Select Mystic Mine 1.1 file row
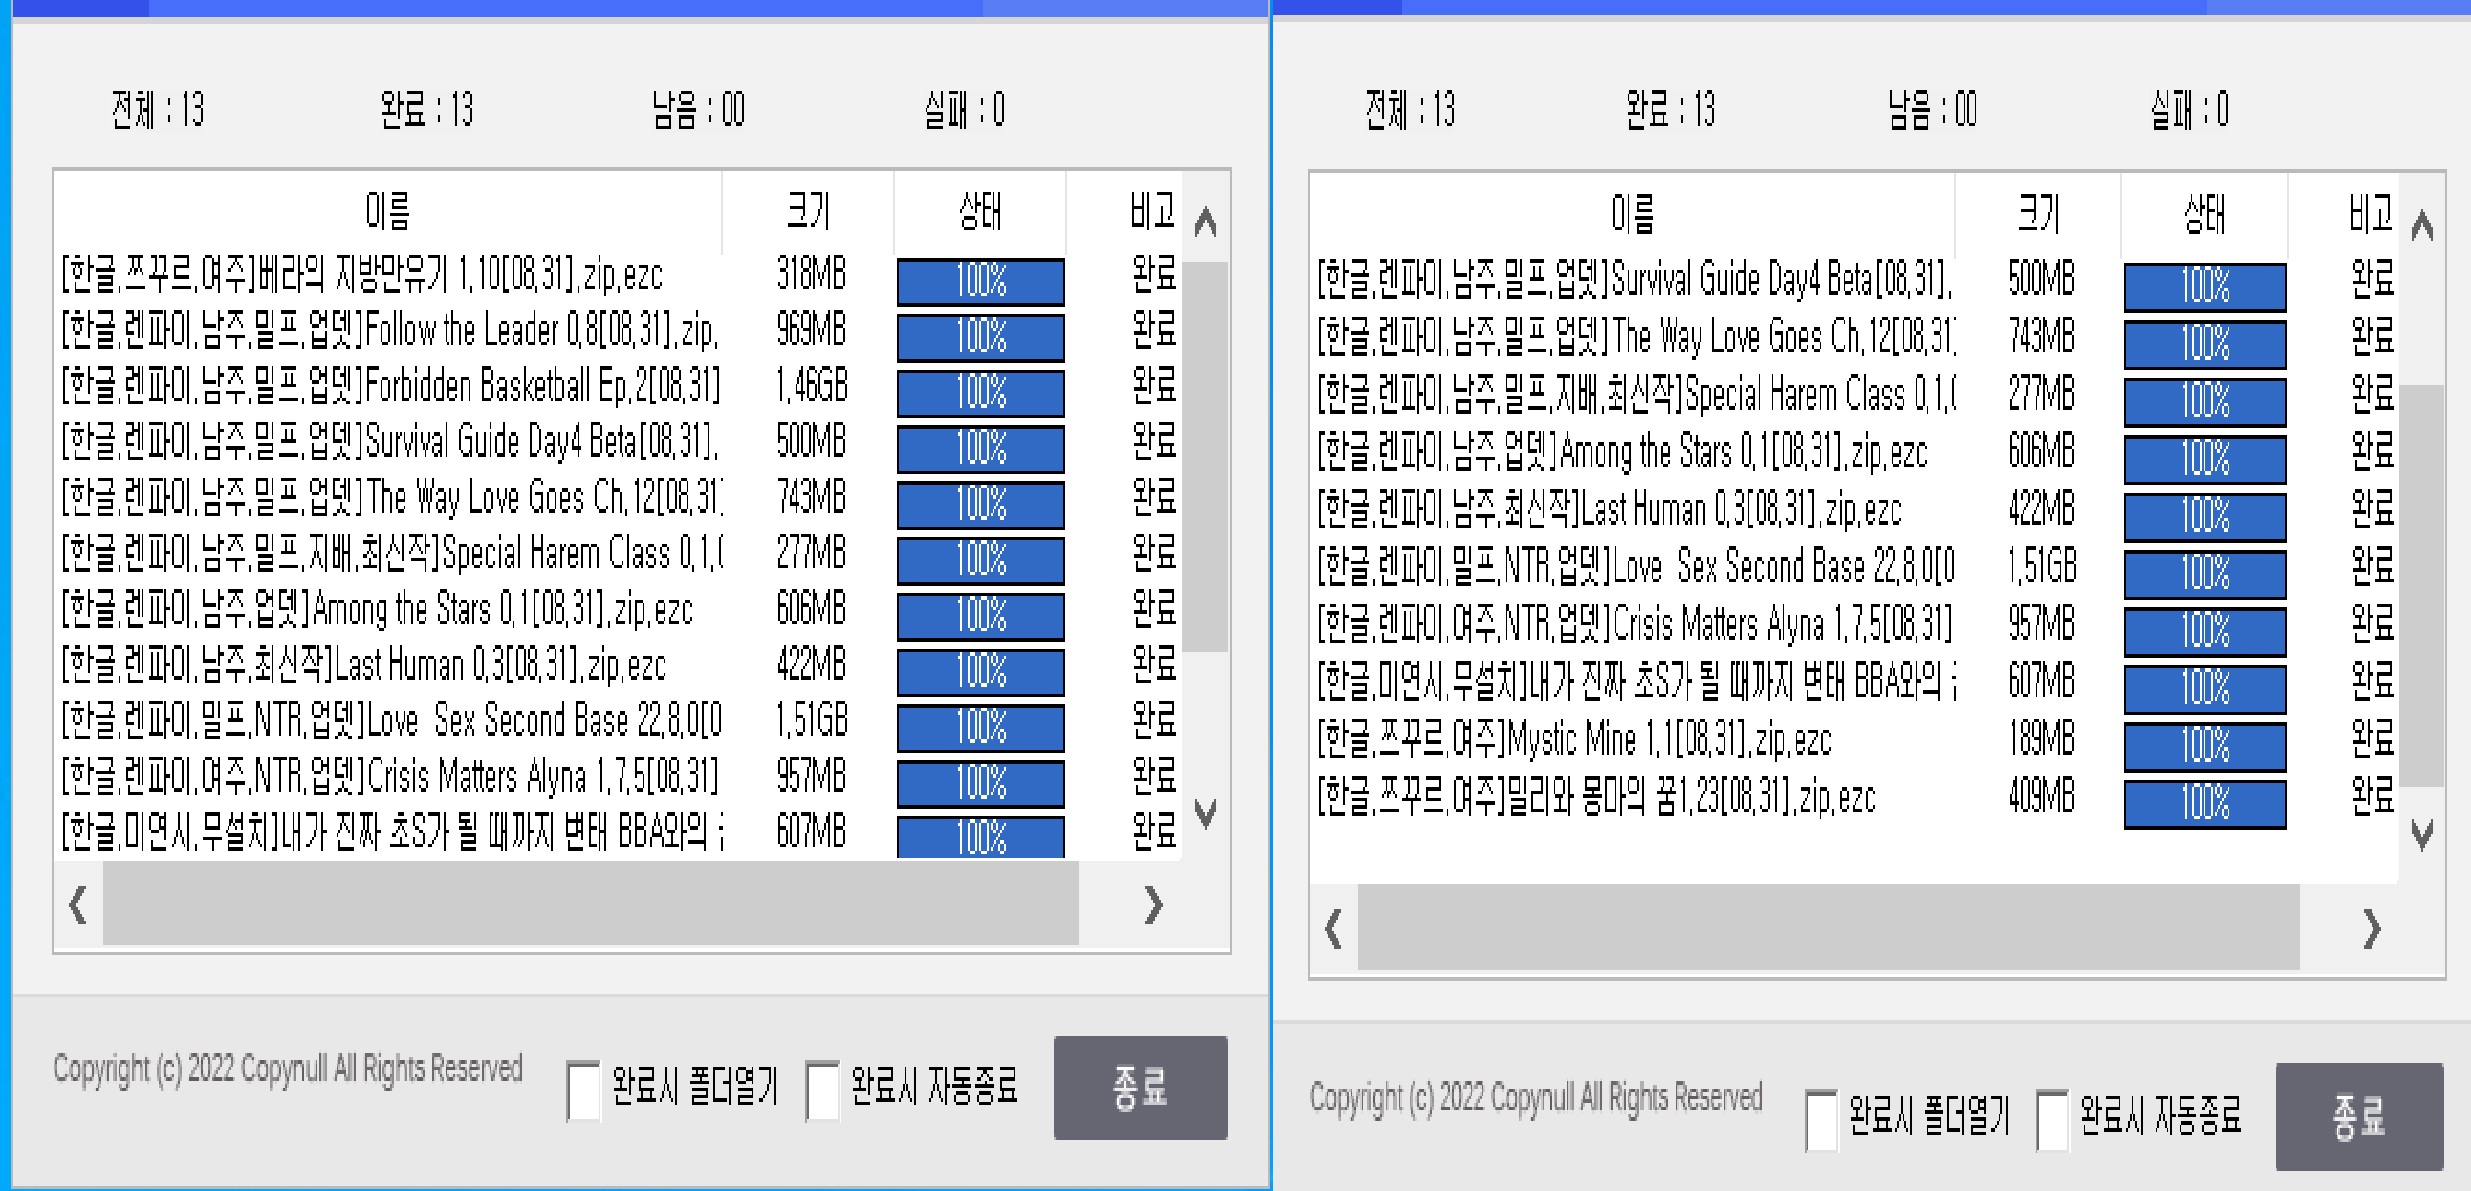The image size is (2471, 1191). pyautogui.click(x=1574, y=741)
